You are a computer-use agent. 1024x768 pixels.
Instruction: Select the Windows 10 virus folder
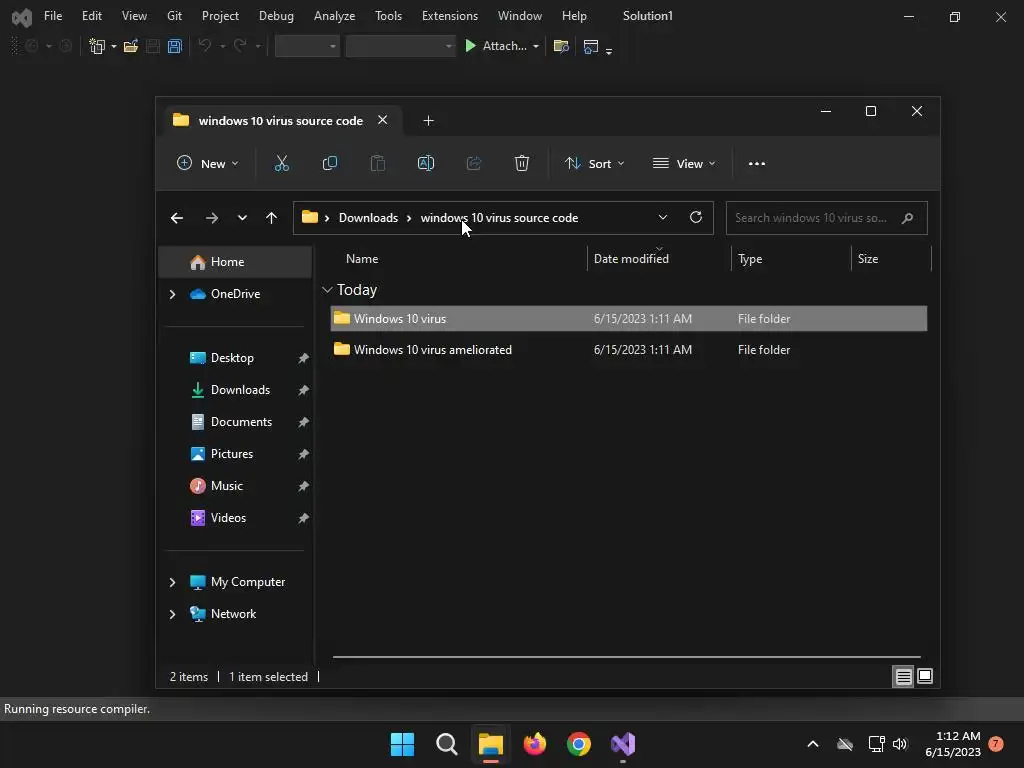pos(628,319)
